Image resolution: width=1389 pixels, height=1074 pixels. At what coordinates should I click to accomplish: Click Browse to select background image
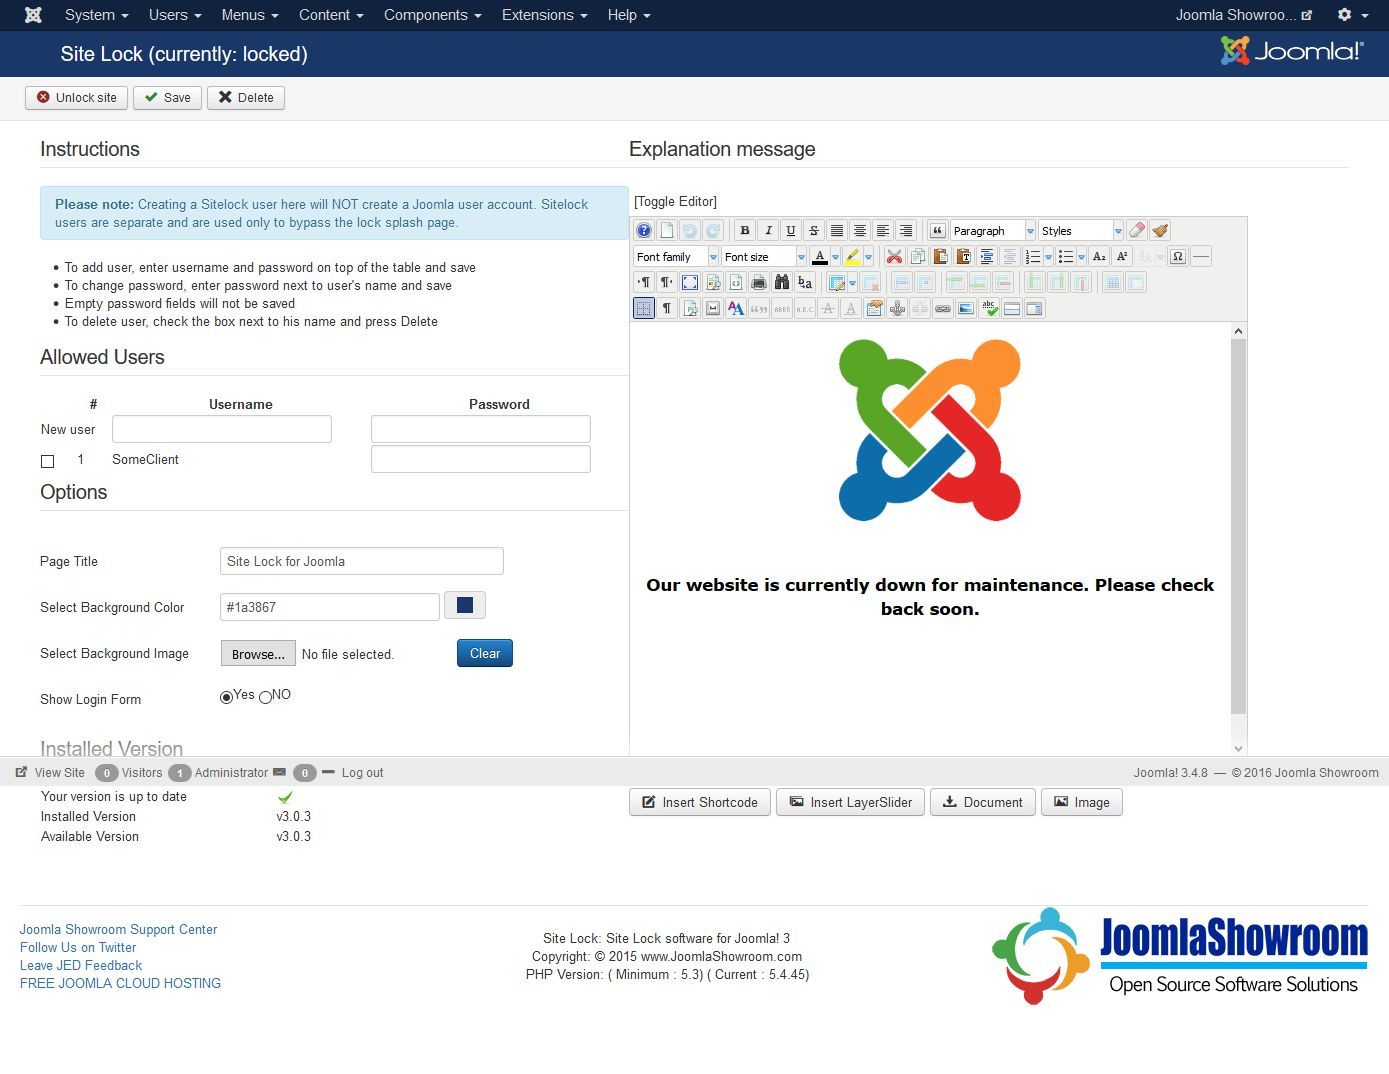(x=258, y=653)
